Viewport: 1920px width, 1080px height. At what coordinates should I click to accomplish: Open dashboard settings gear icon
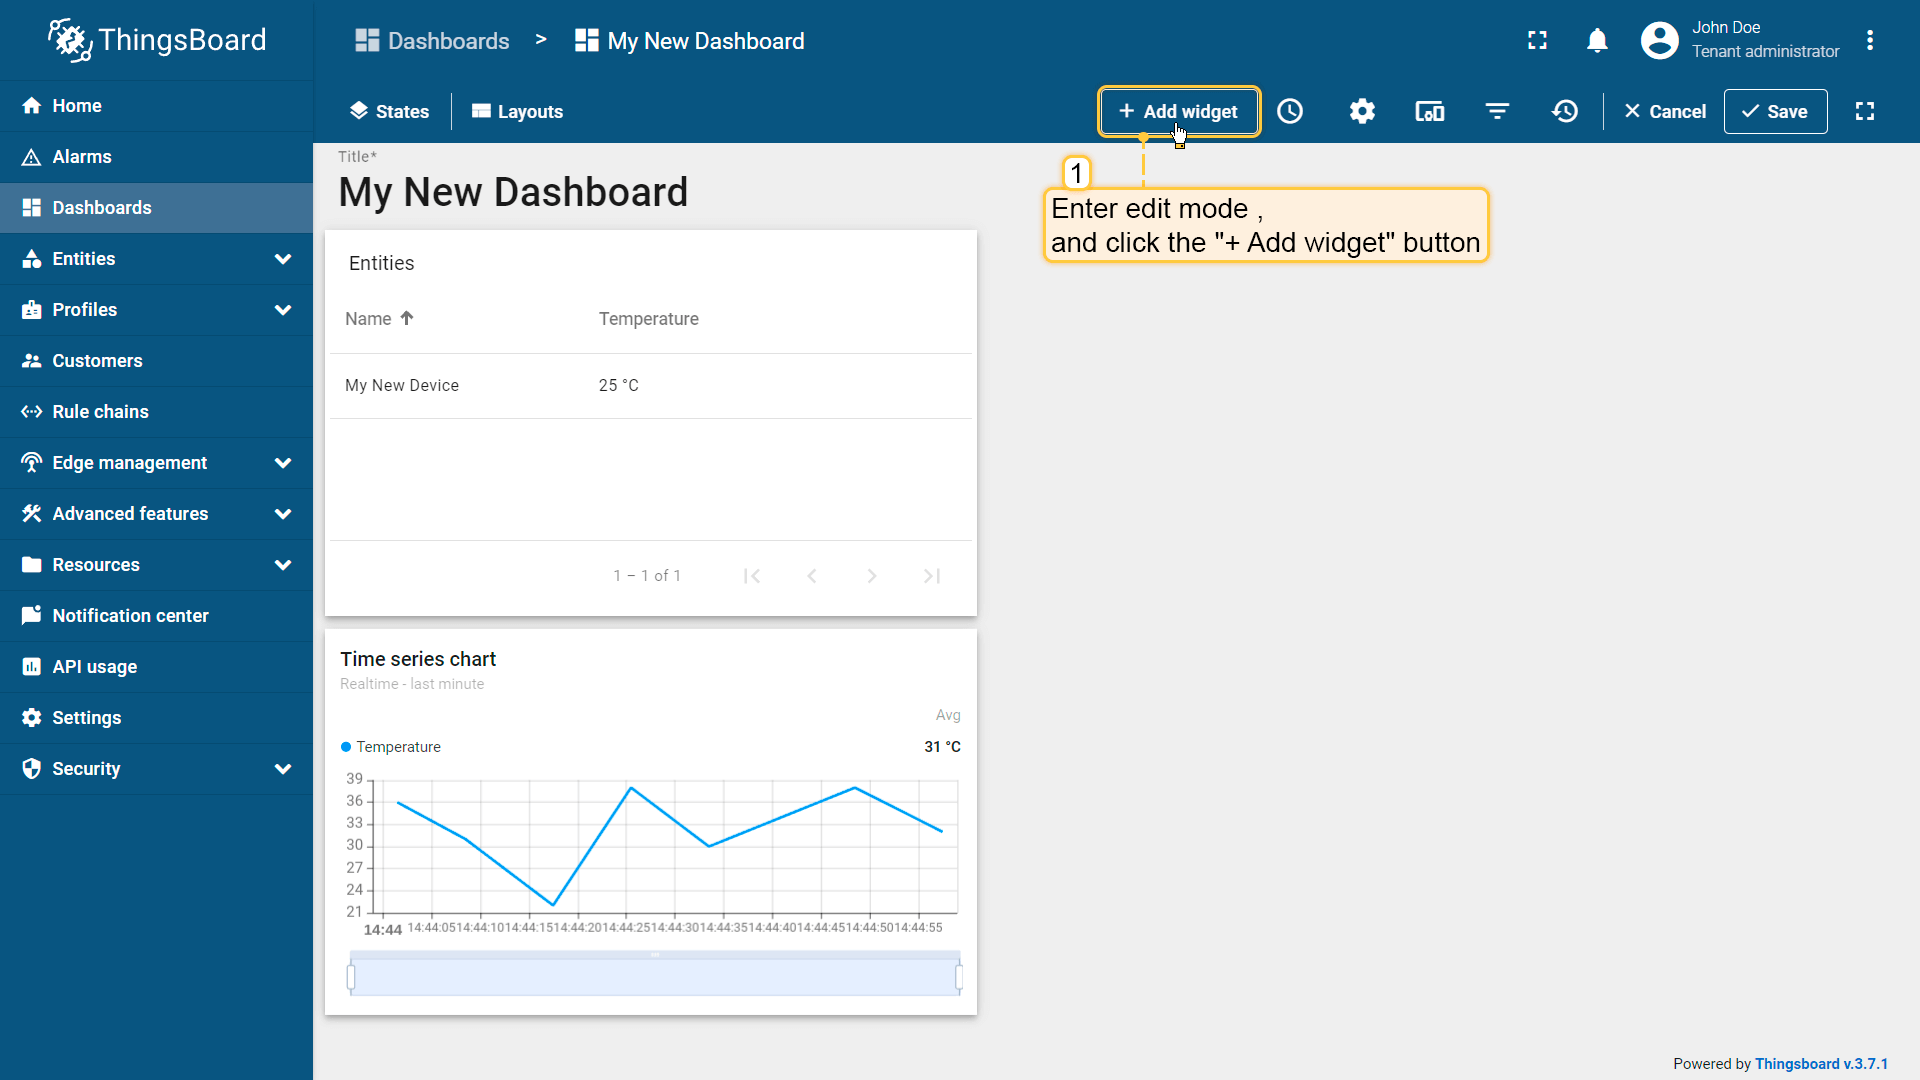pyautogui.click(x=1362, y=111)
